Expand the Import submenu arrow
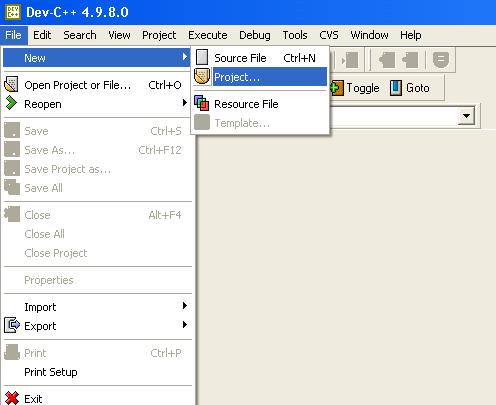The image size is (496, 405). [185, 306]
